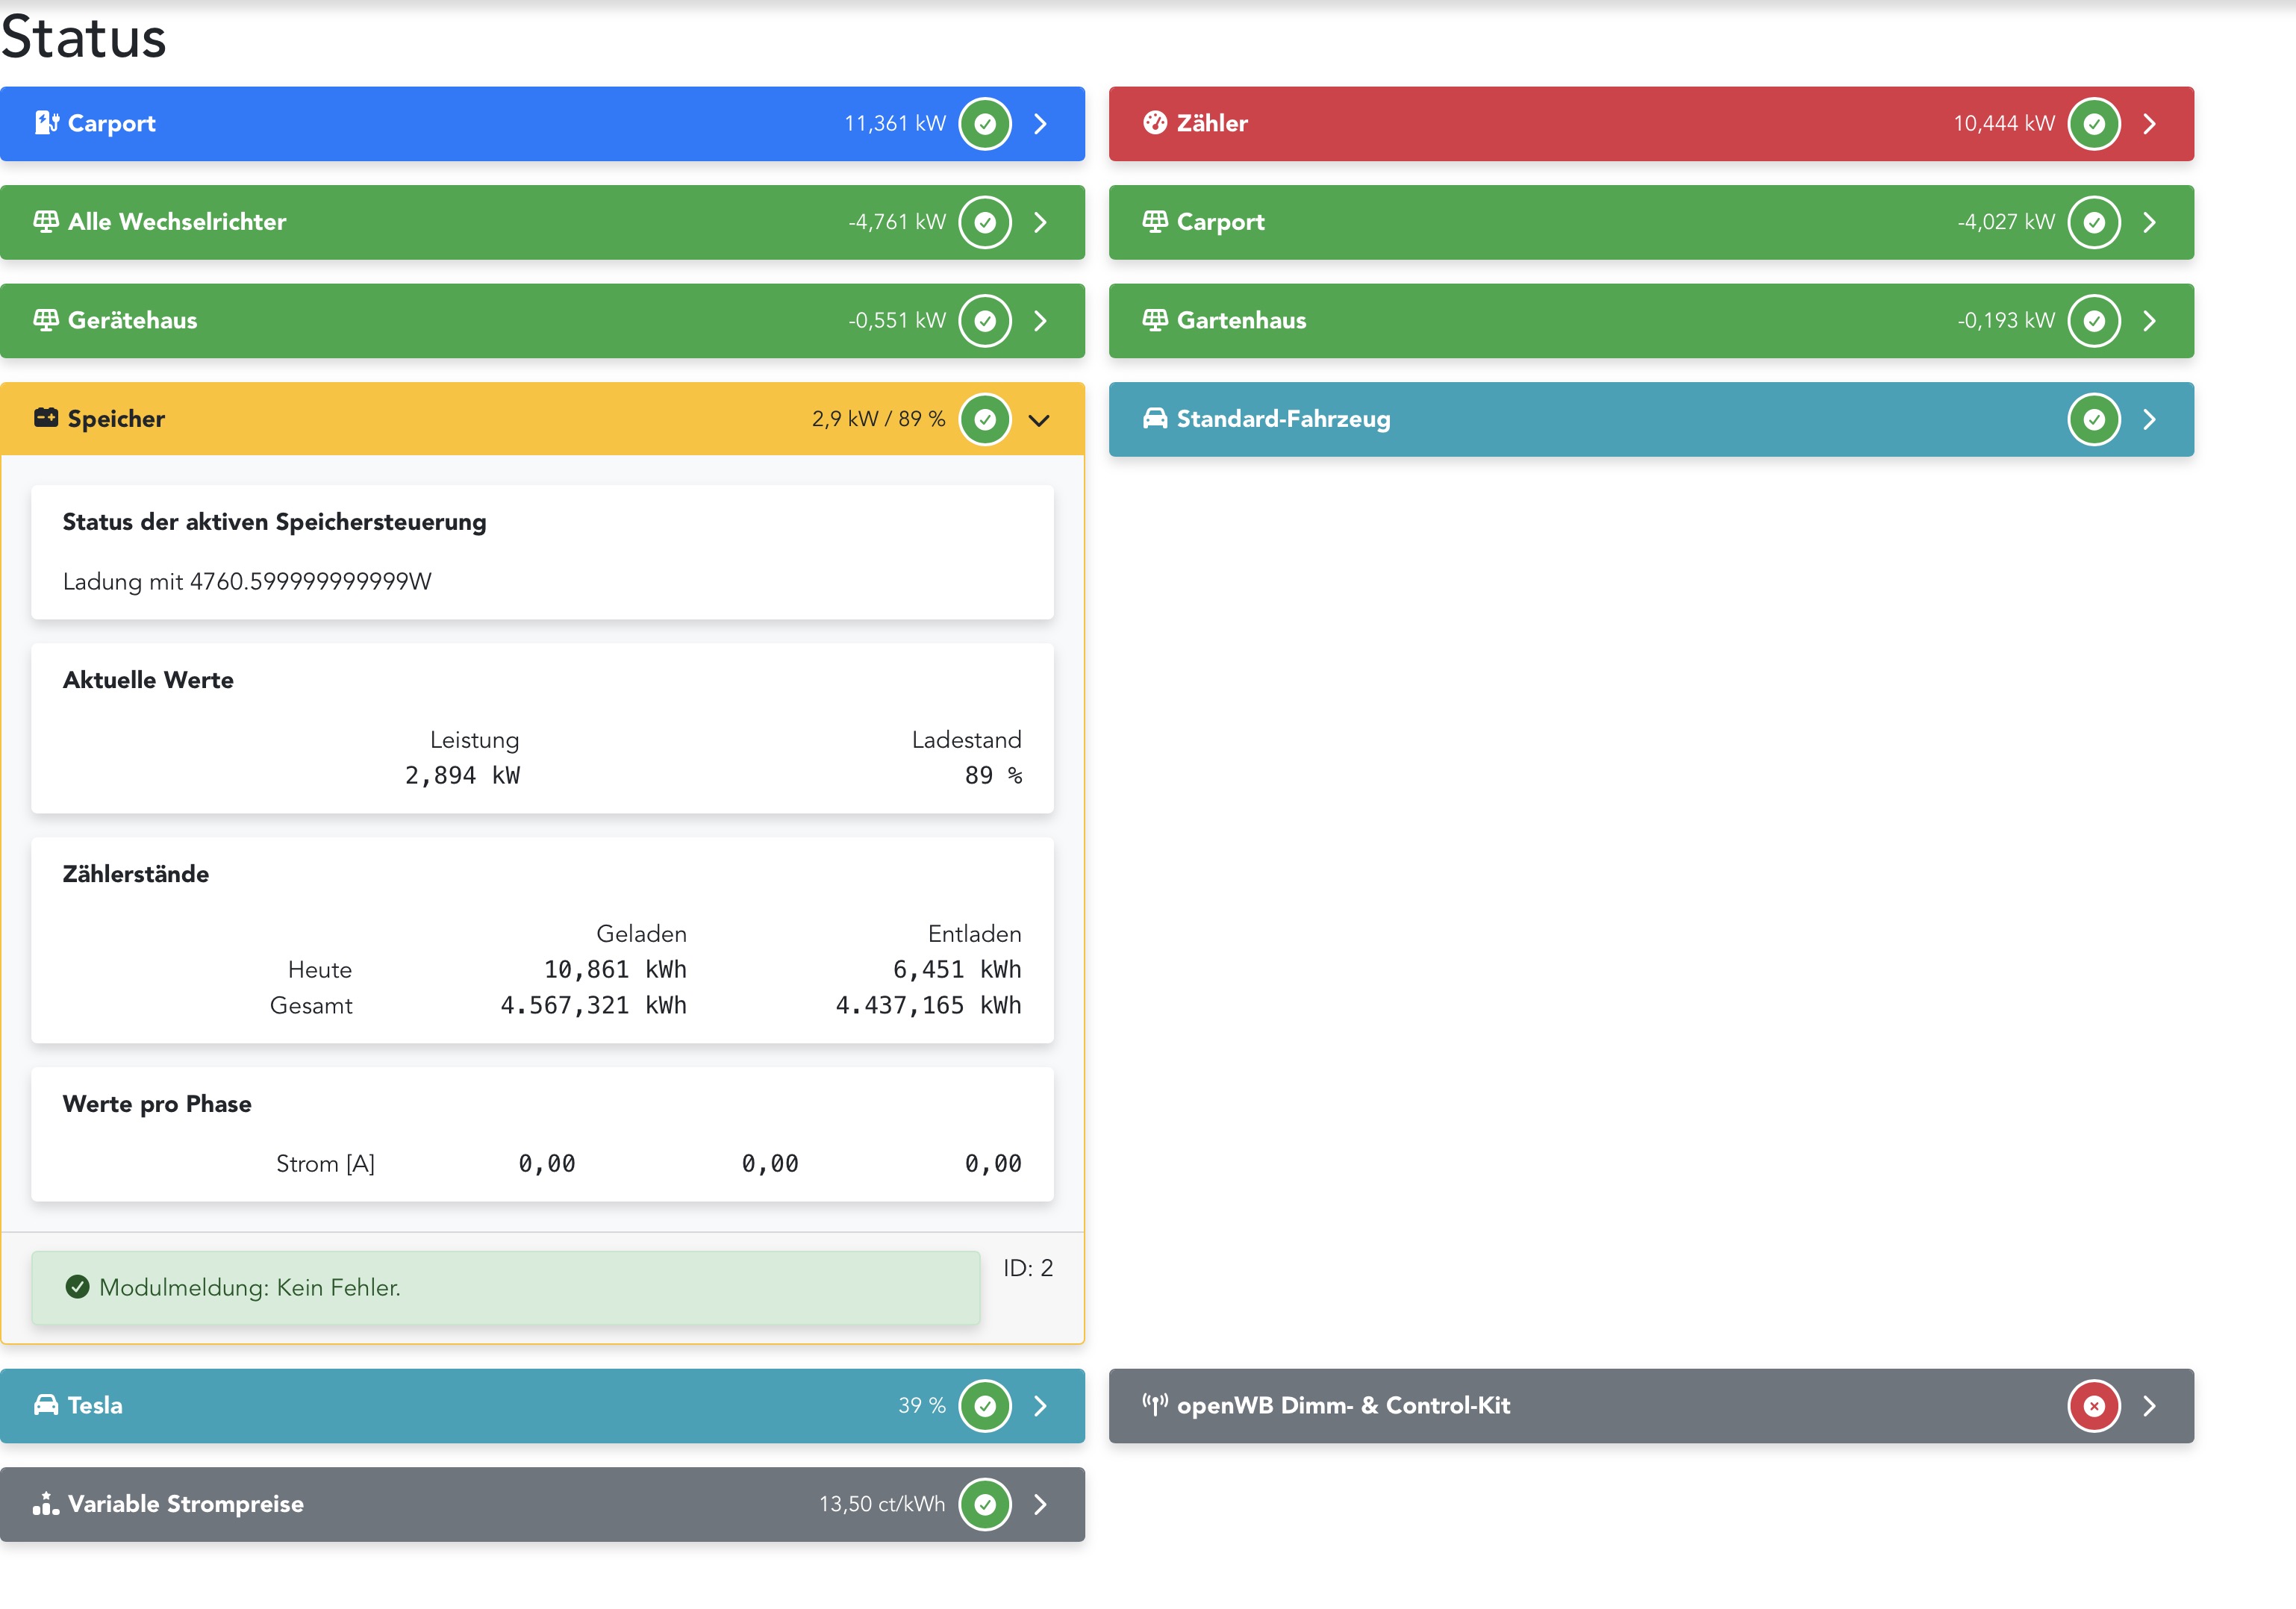Click the green check status on Zähler
2296x1609 pixels.
(x=2094, y=124)
